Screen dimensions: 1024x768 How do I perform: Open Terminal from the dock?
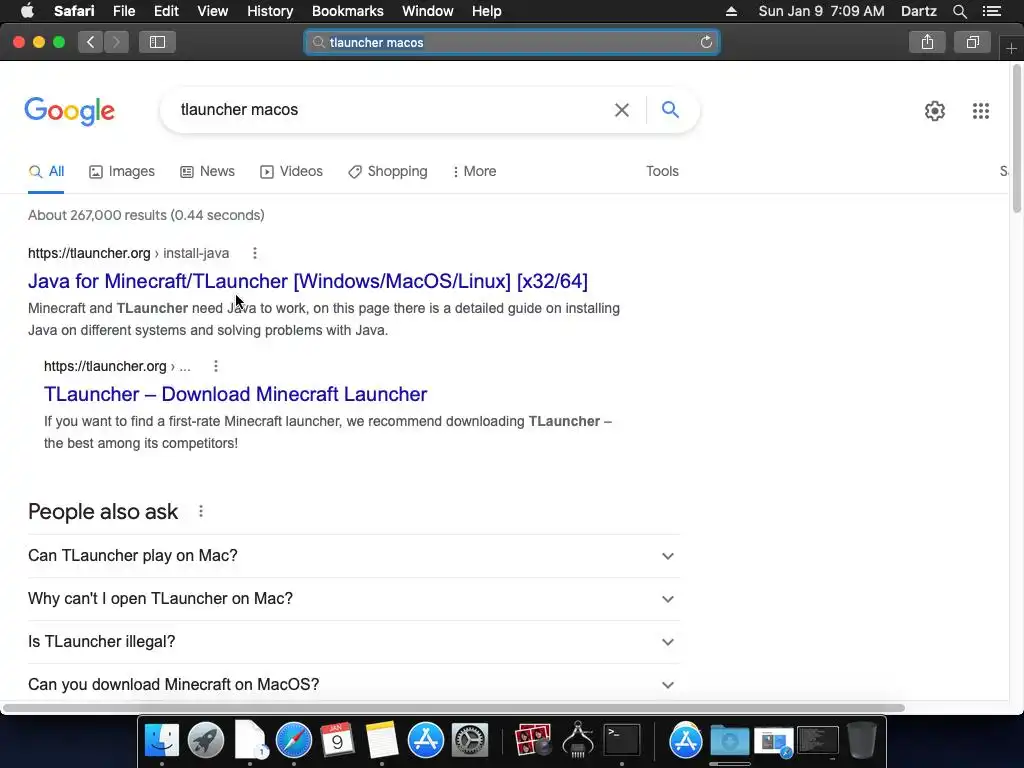pyautogui.click(x=622, y=740)
